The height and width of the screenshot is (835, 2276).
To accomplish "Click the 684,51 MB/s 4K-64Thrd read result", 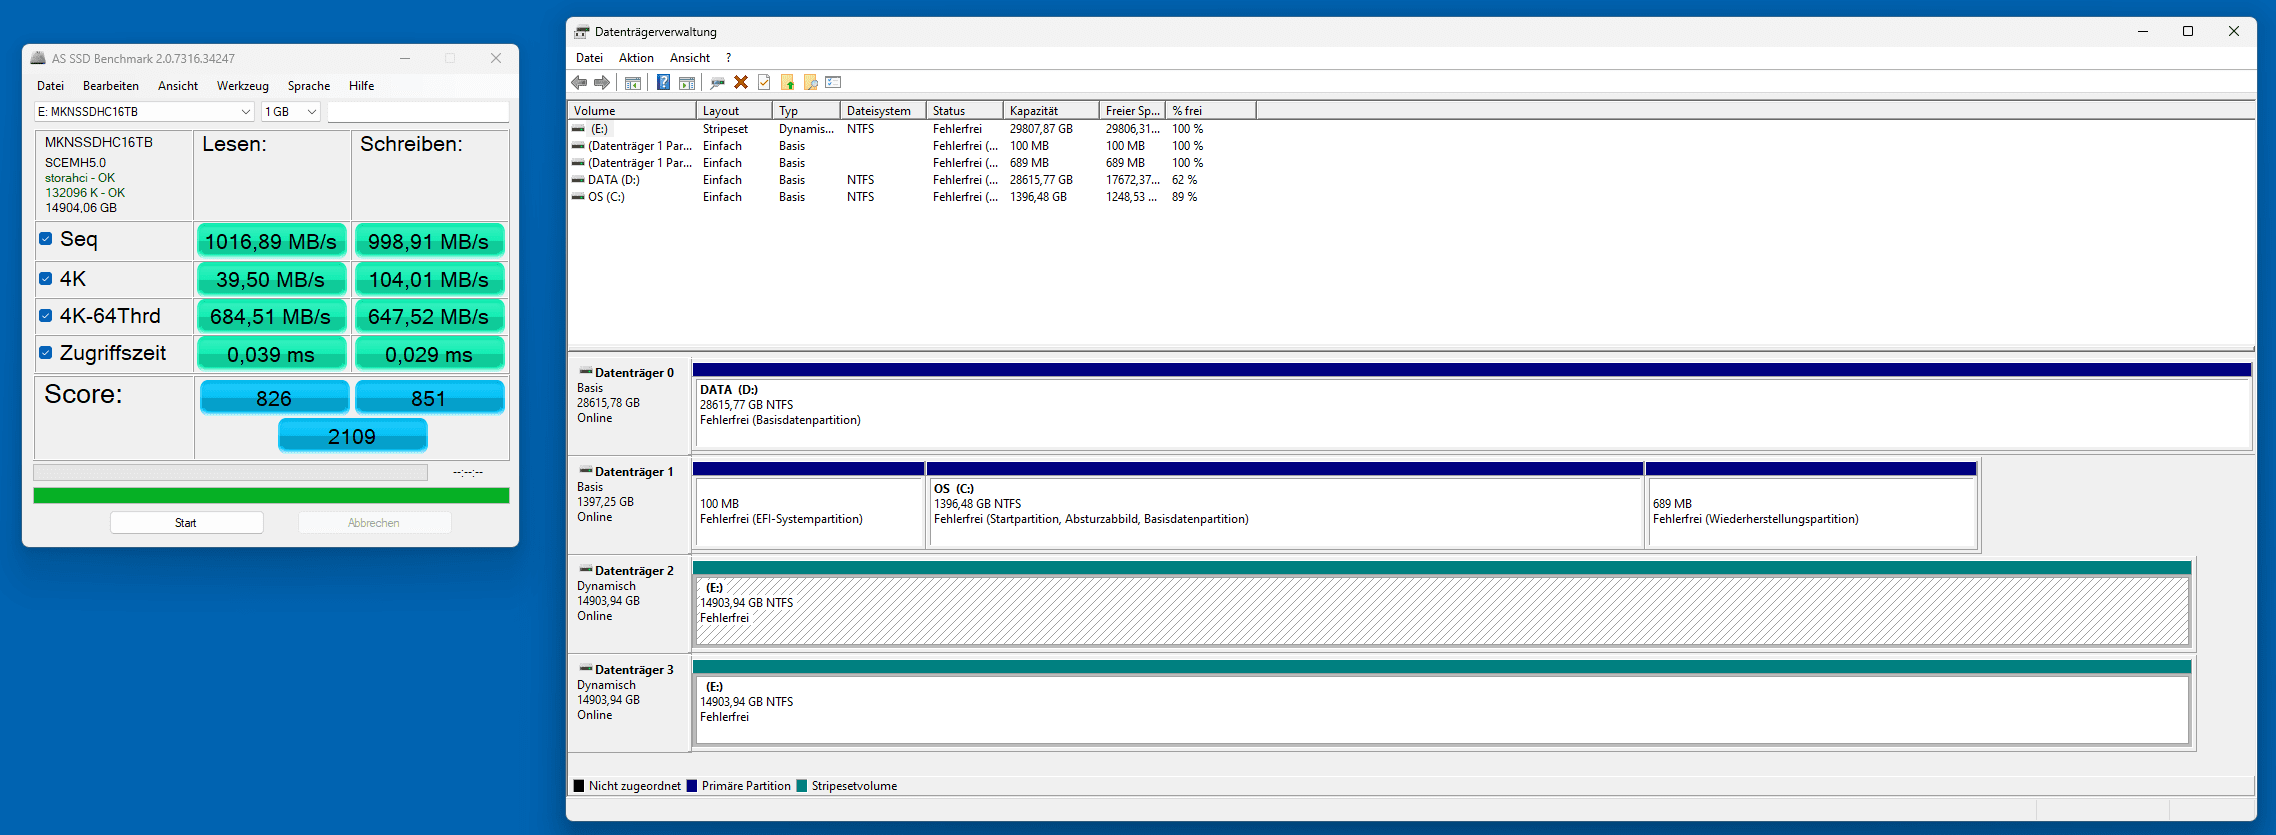I will (271, 316).
